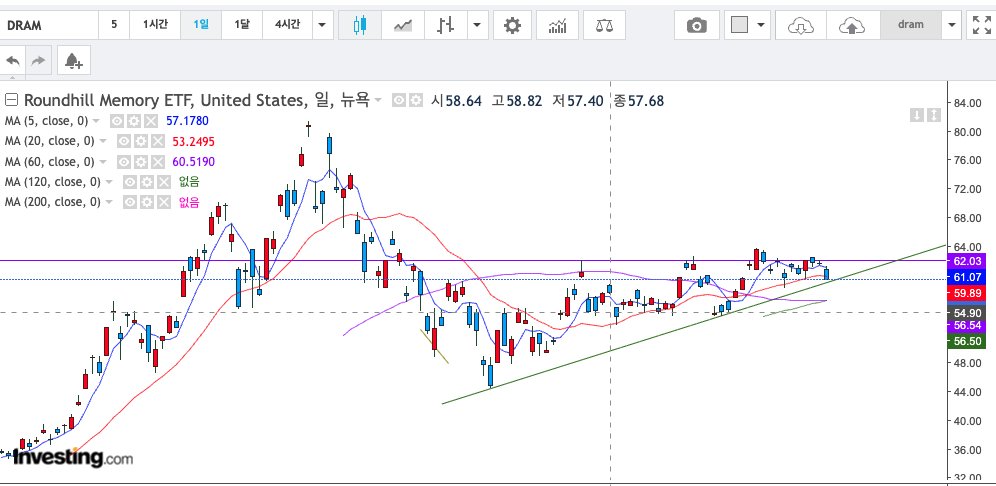
Task: Remove the MA 120 indicator
Action: point(164,182)
